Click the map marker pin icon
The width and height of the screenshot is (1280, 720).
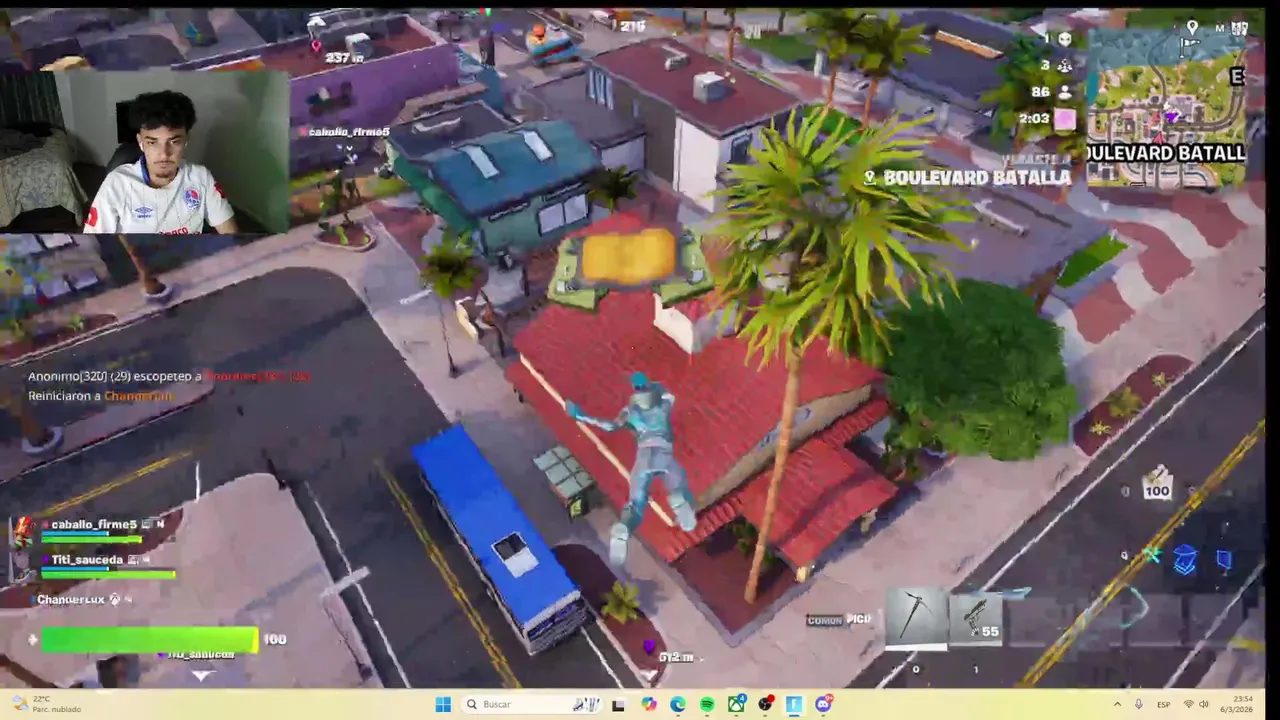coord(1192,28)
